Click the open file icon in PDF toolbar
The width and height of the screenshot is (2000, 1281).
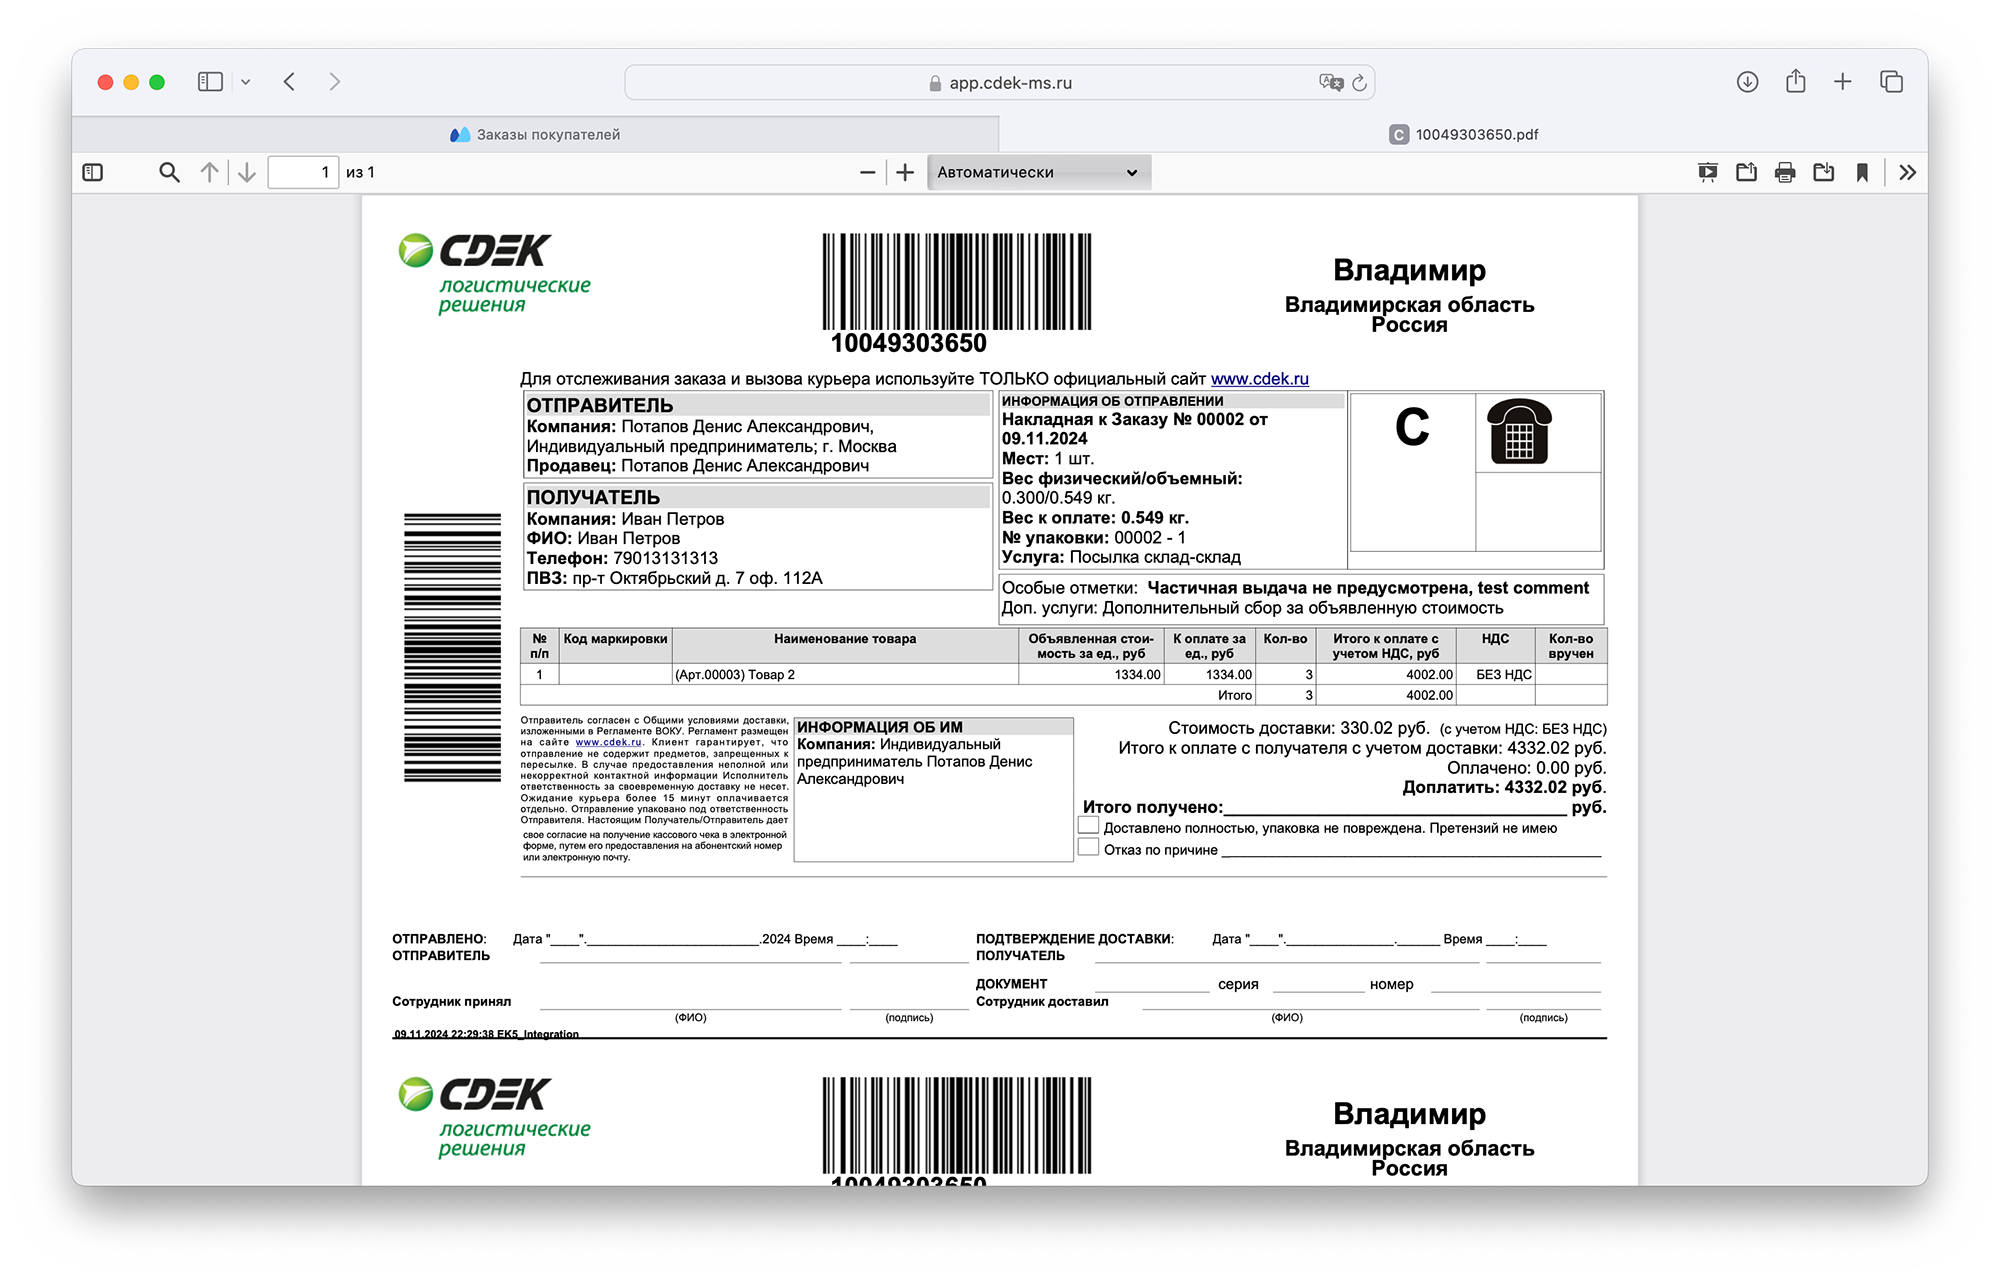[1746, 172]
